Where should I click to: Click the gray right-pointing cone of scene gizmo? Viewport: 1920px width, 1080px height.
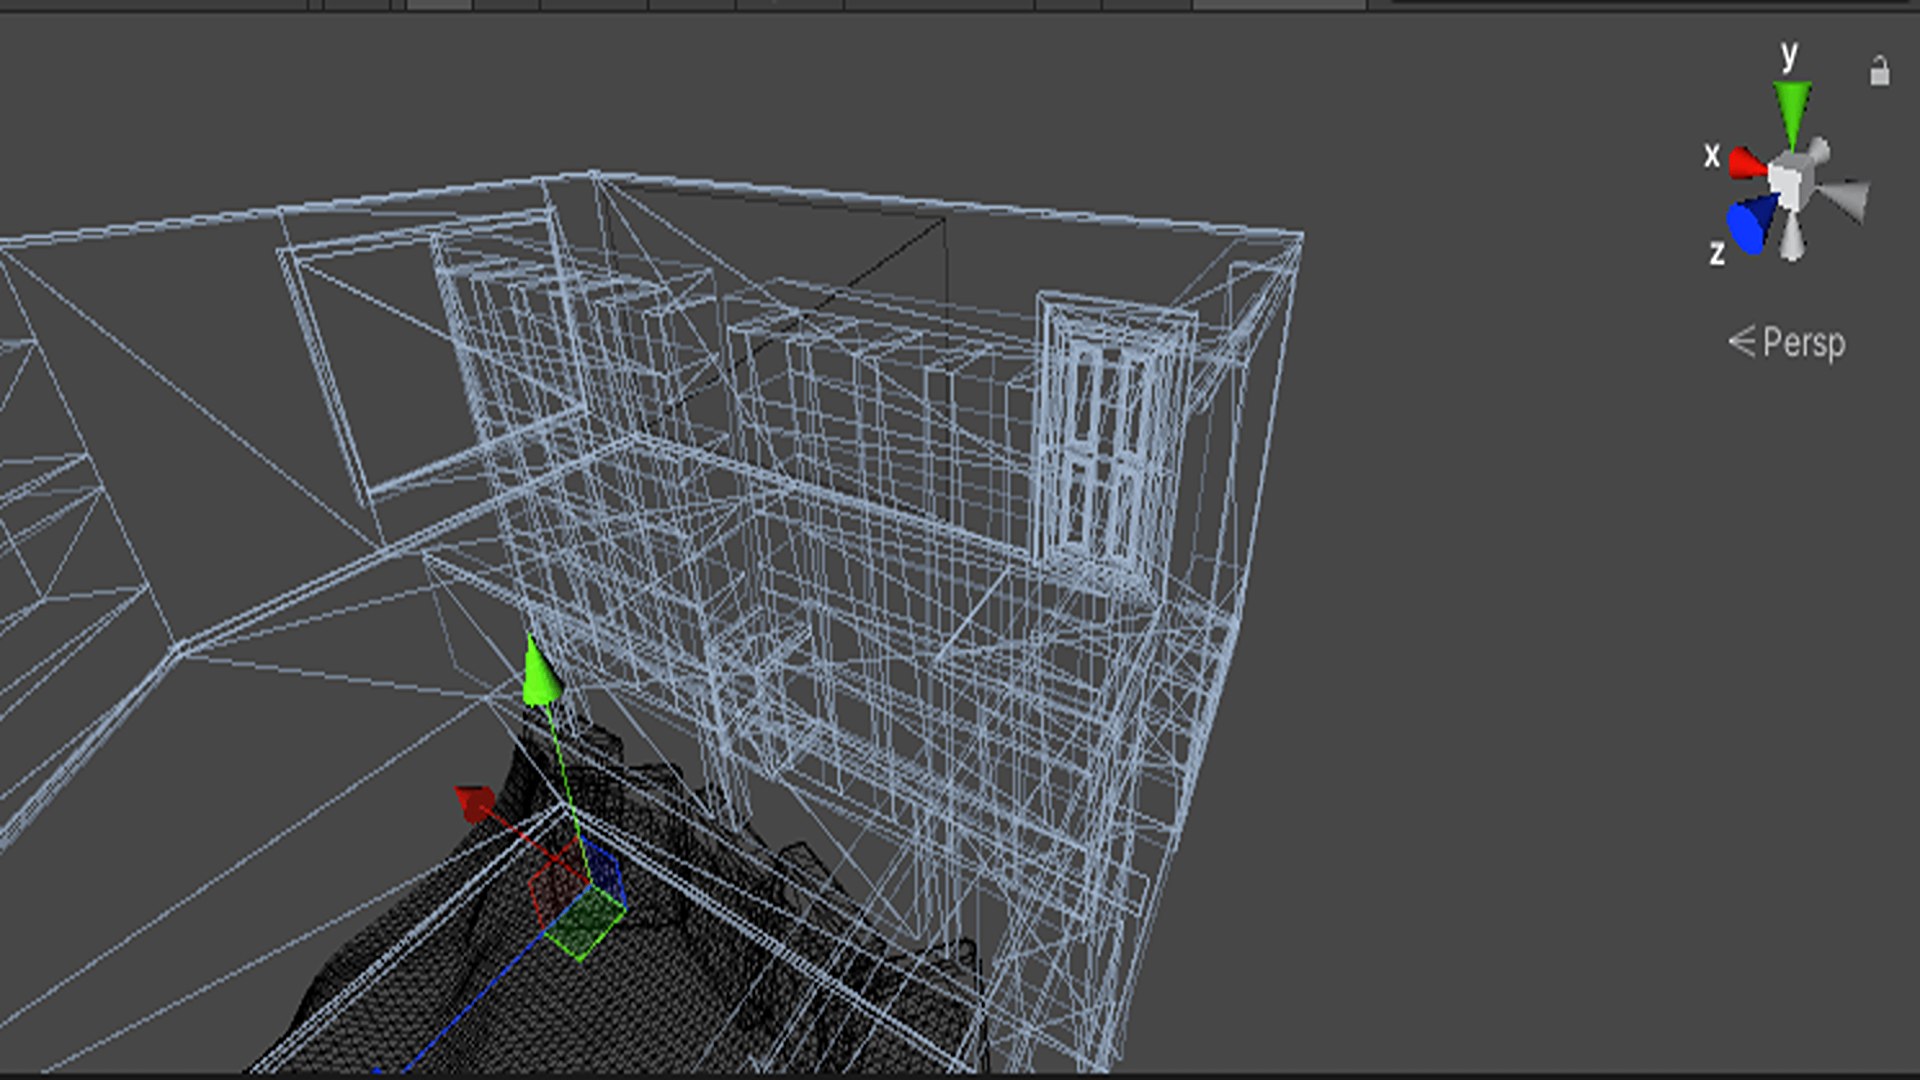click(1847, 196)
